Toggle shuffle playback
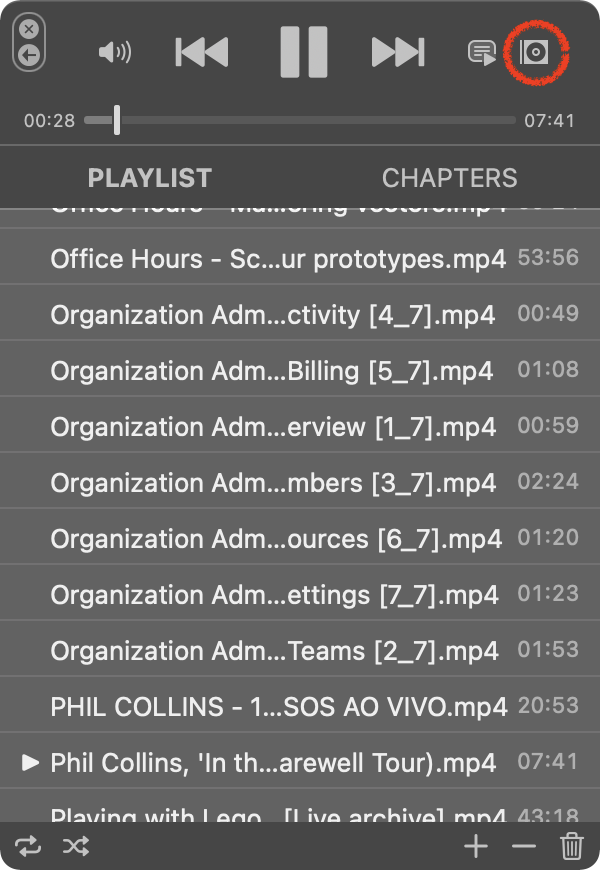 pyautogui.click(x=76, y=846)
